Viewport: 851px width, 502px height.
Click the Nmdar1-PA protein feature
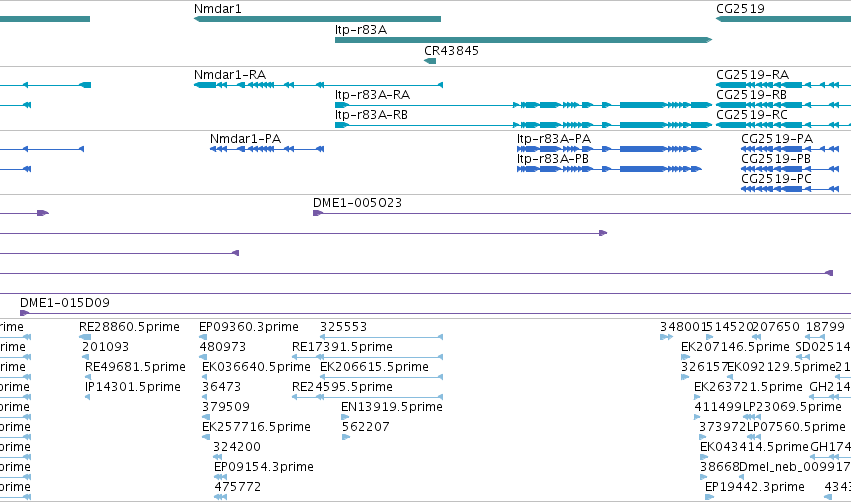(267, 149)
